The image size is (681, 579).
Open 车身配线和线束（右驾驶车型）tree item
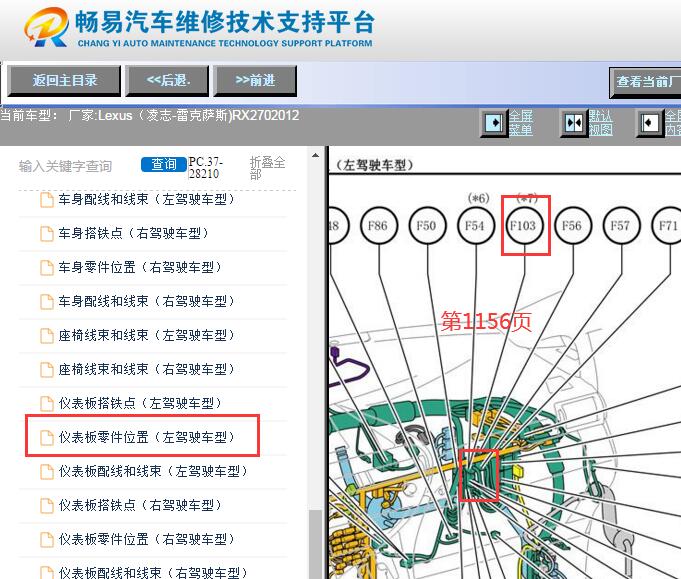[x=146, y=301]
